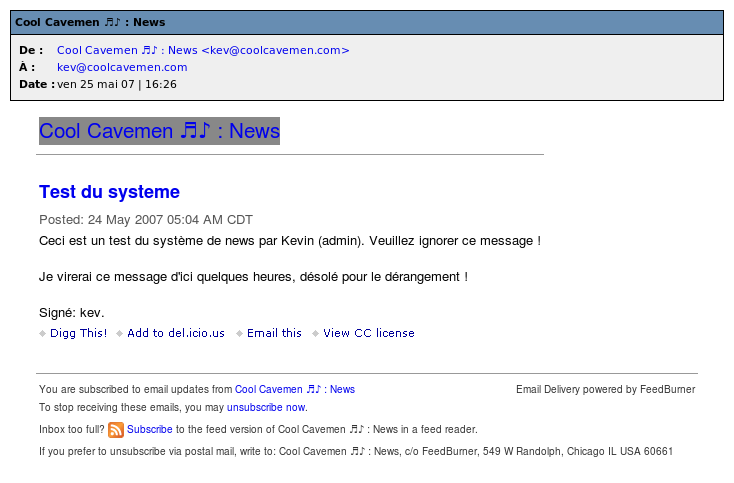The image size is (734, 483).
Task: Click the sender address in the De field
Action: pos(203,50)
